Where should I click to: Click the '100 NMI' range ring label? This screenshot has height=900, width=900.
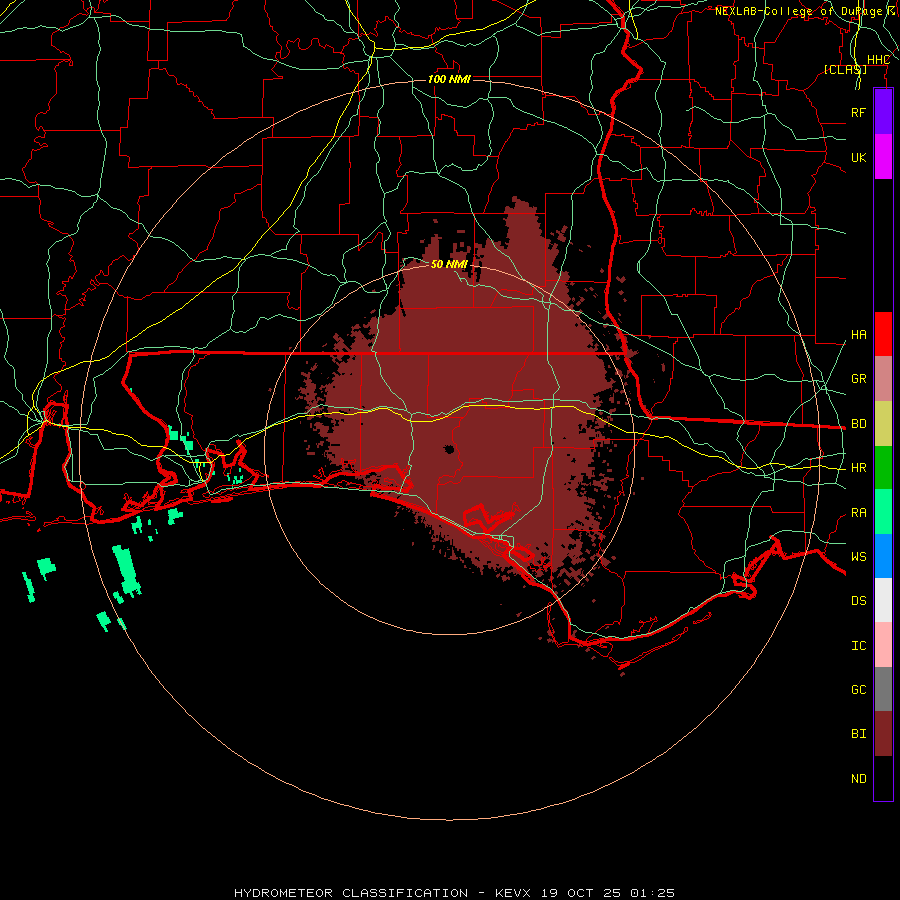pyautogui.click(x=449, y=79)
